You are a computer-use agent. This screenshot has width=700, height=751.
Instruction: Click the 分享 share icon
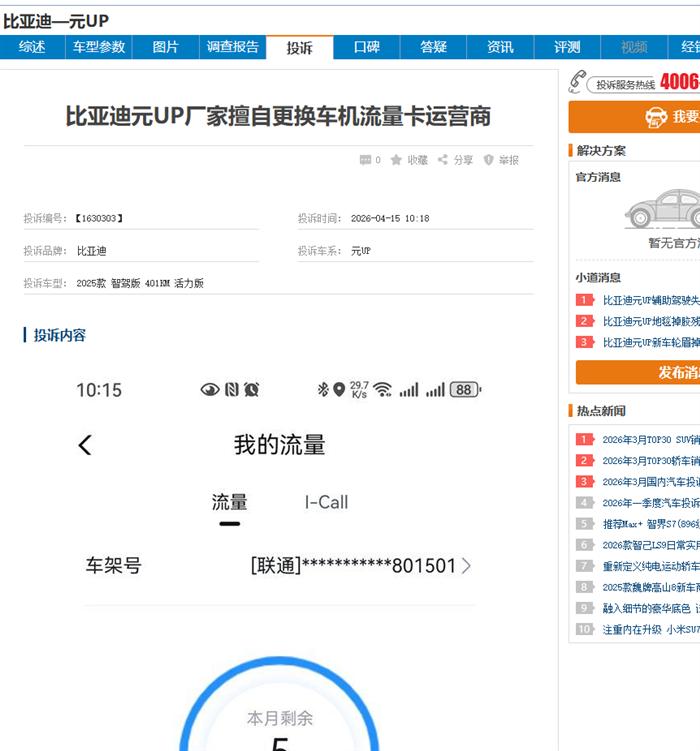(443, 160)
